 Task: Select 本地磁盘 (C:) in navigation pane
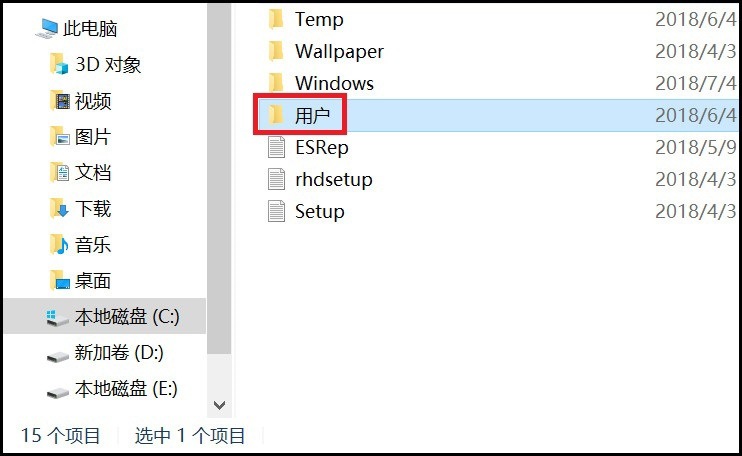point(105,316)
